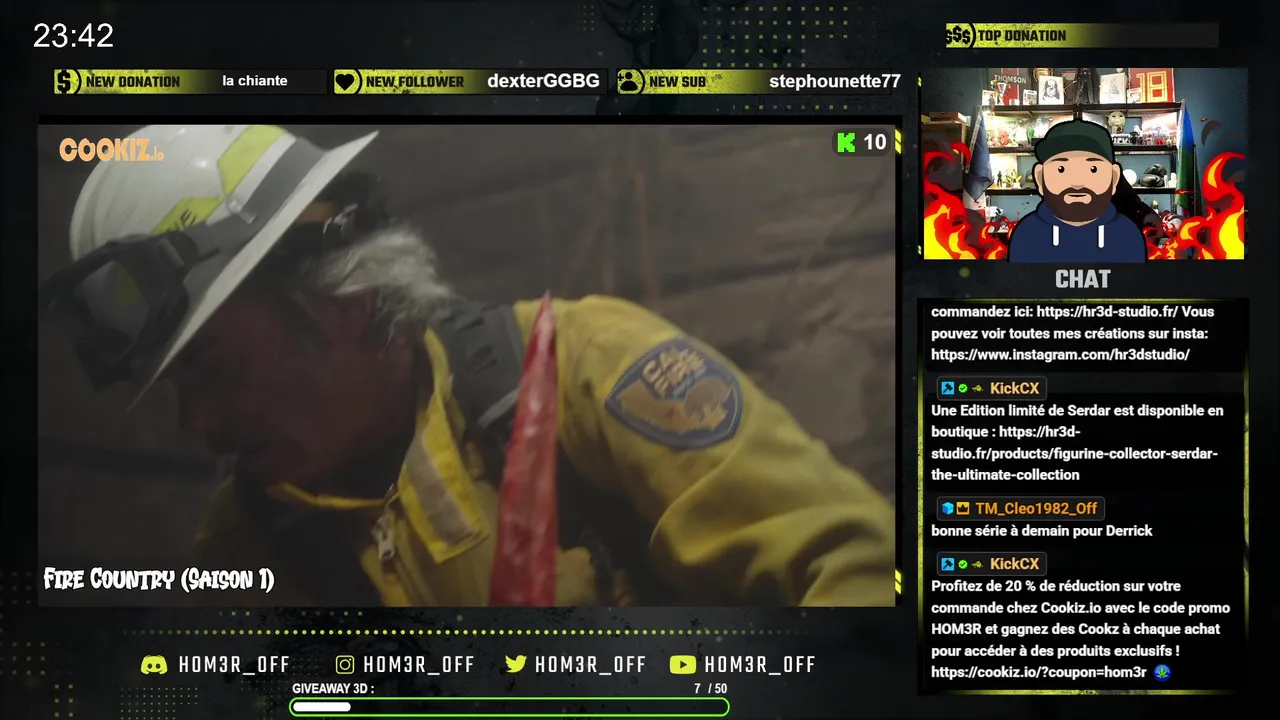
Task: Click the green Kick K logo
Action: click(846, 143)
